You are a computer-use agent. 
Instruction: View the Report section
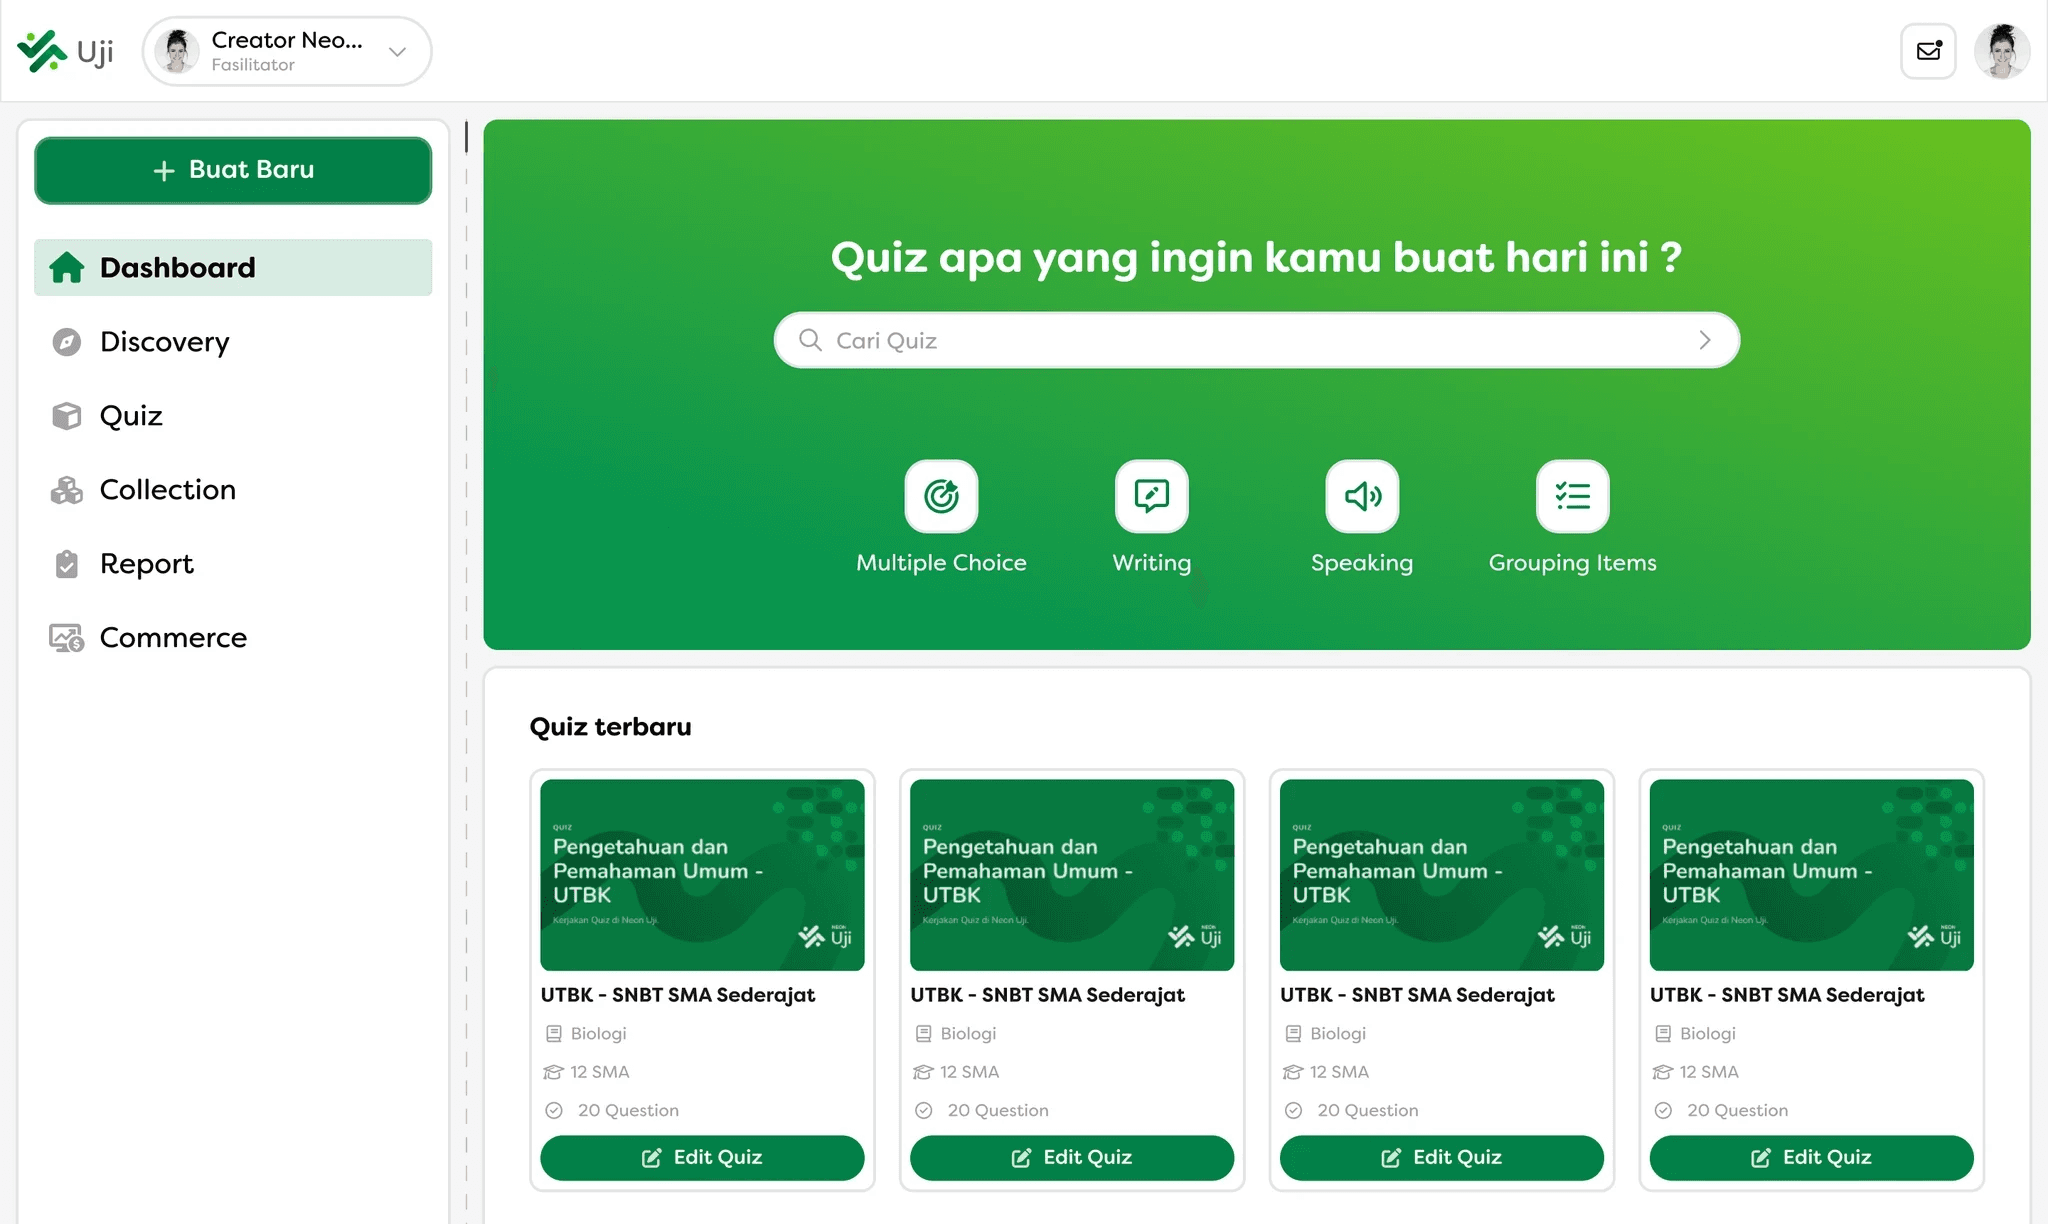[147, 564]
